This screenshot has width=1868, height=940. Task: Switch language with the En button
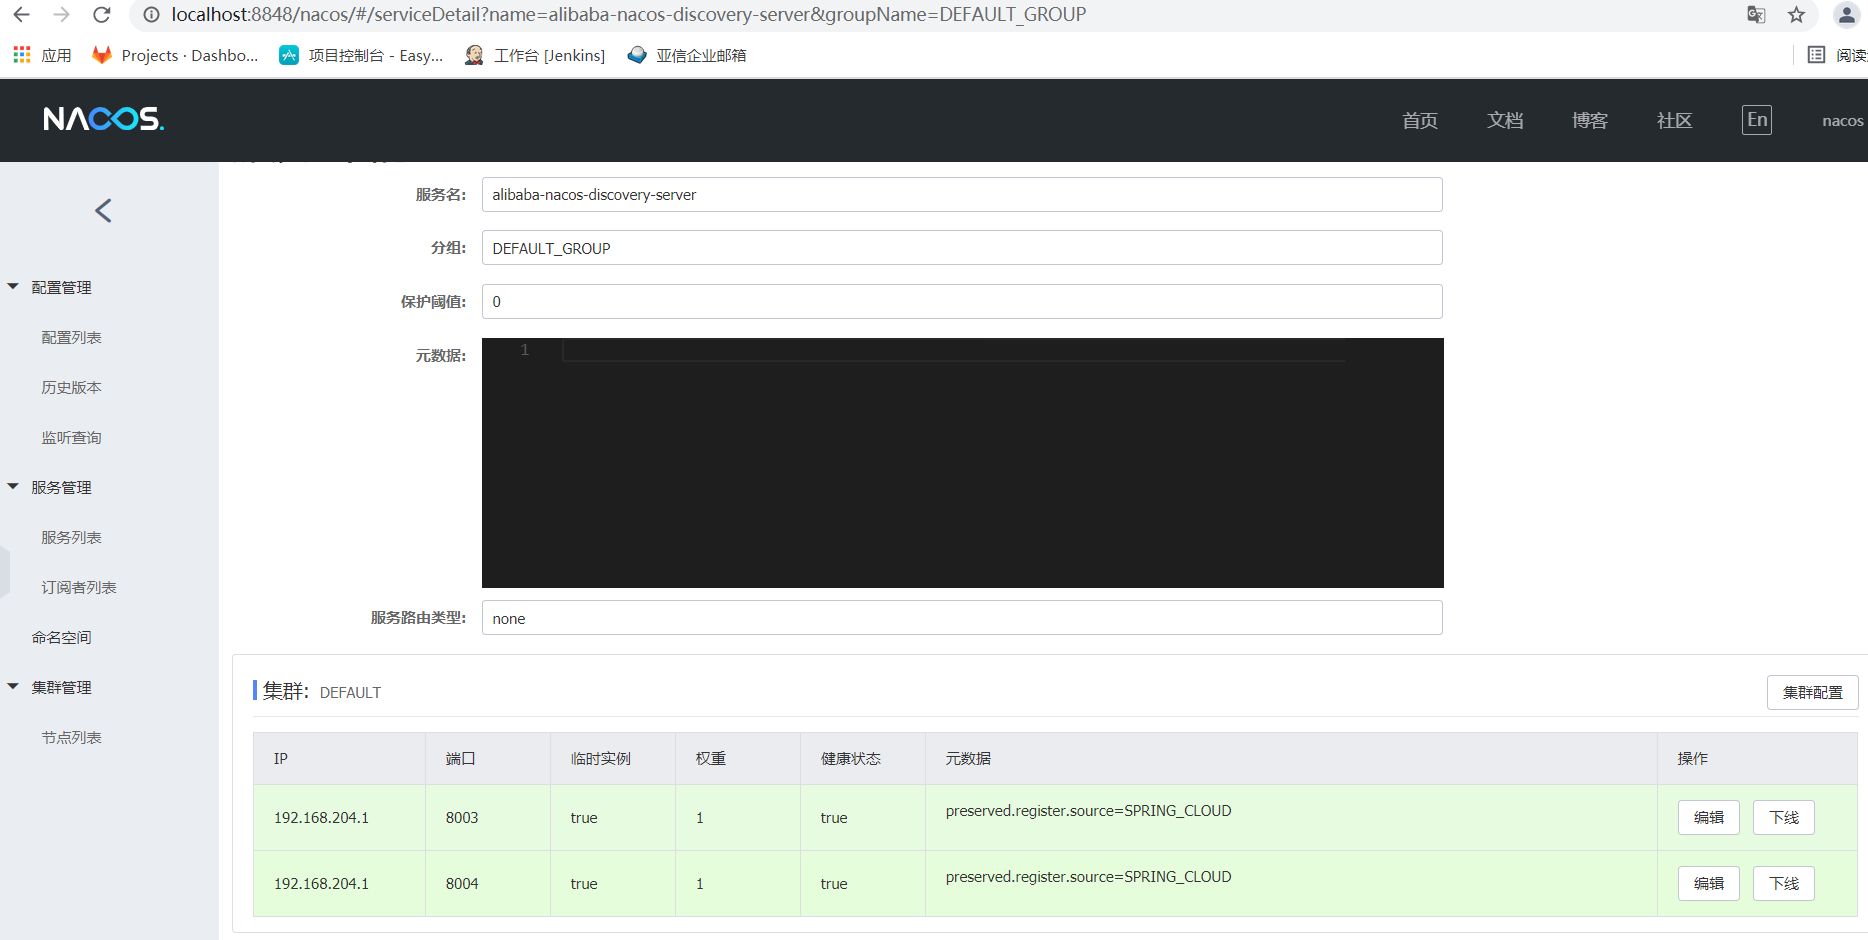tap(1757, 120)
